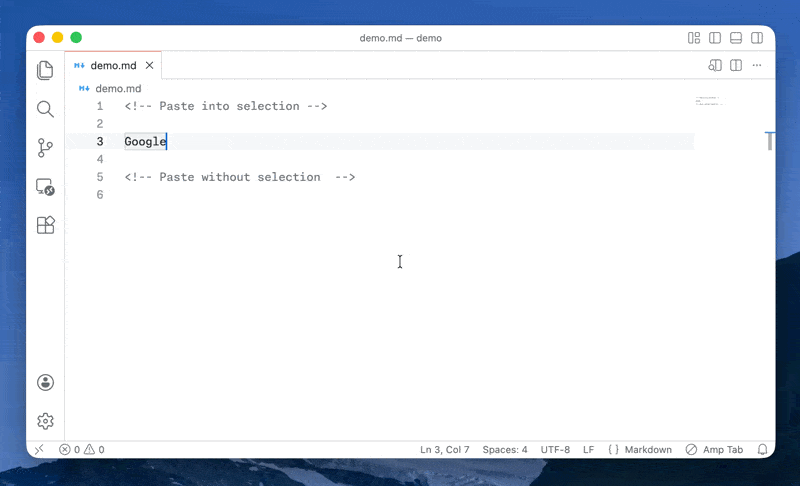Screen dimensions: 800x486
Task: Change end of line sequence LF
Action: (588, 449)
